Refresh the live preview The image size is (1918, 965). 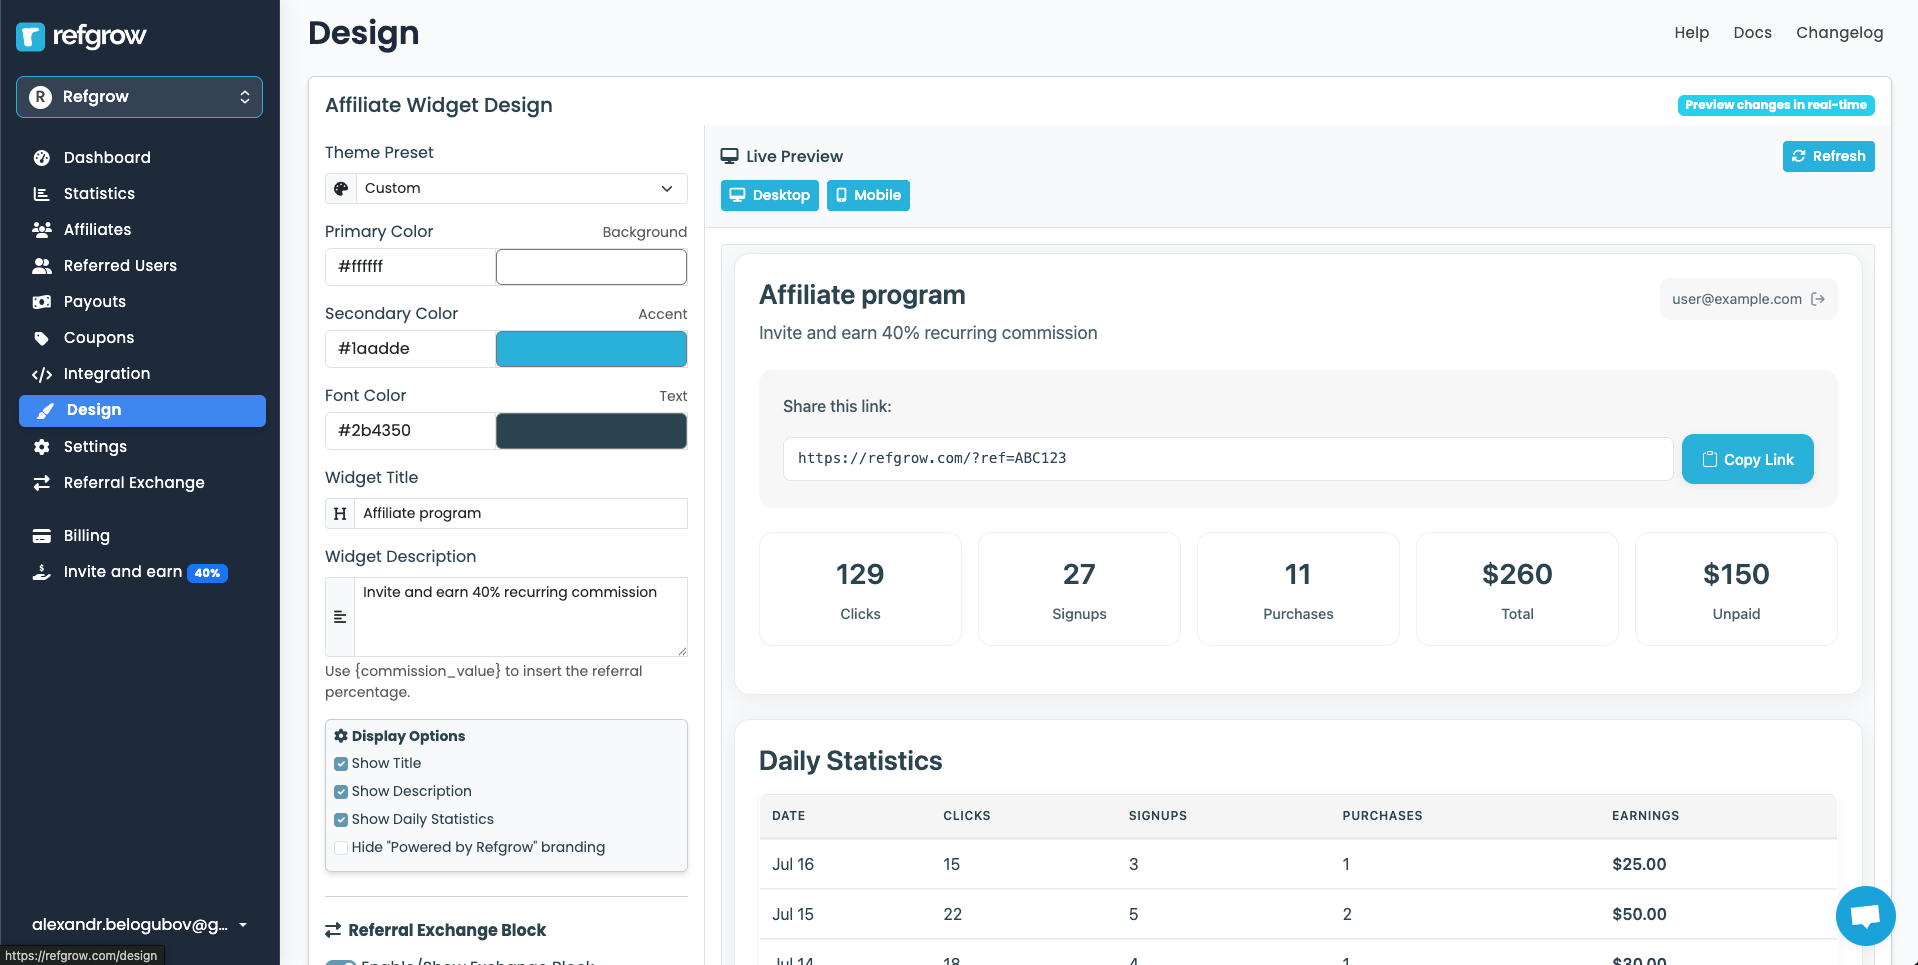pos(1828,156)
